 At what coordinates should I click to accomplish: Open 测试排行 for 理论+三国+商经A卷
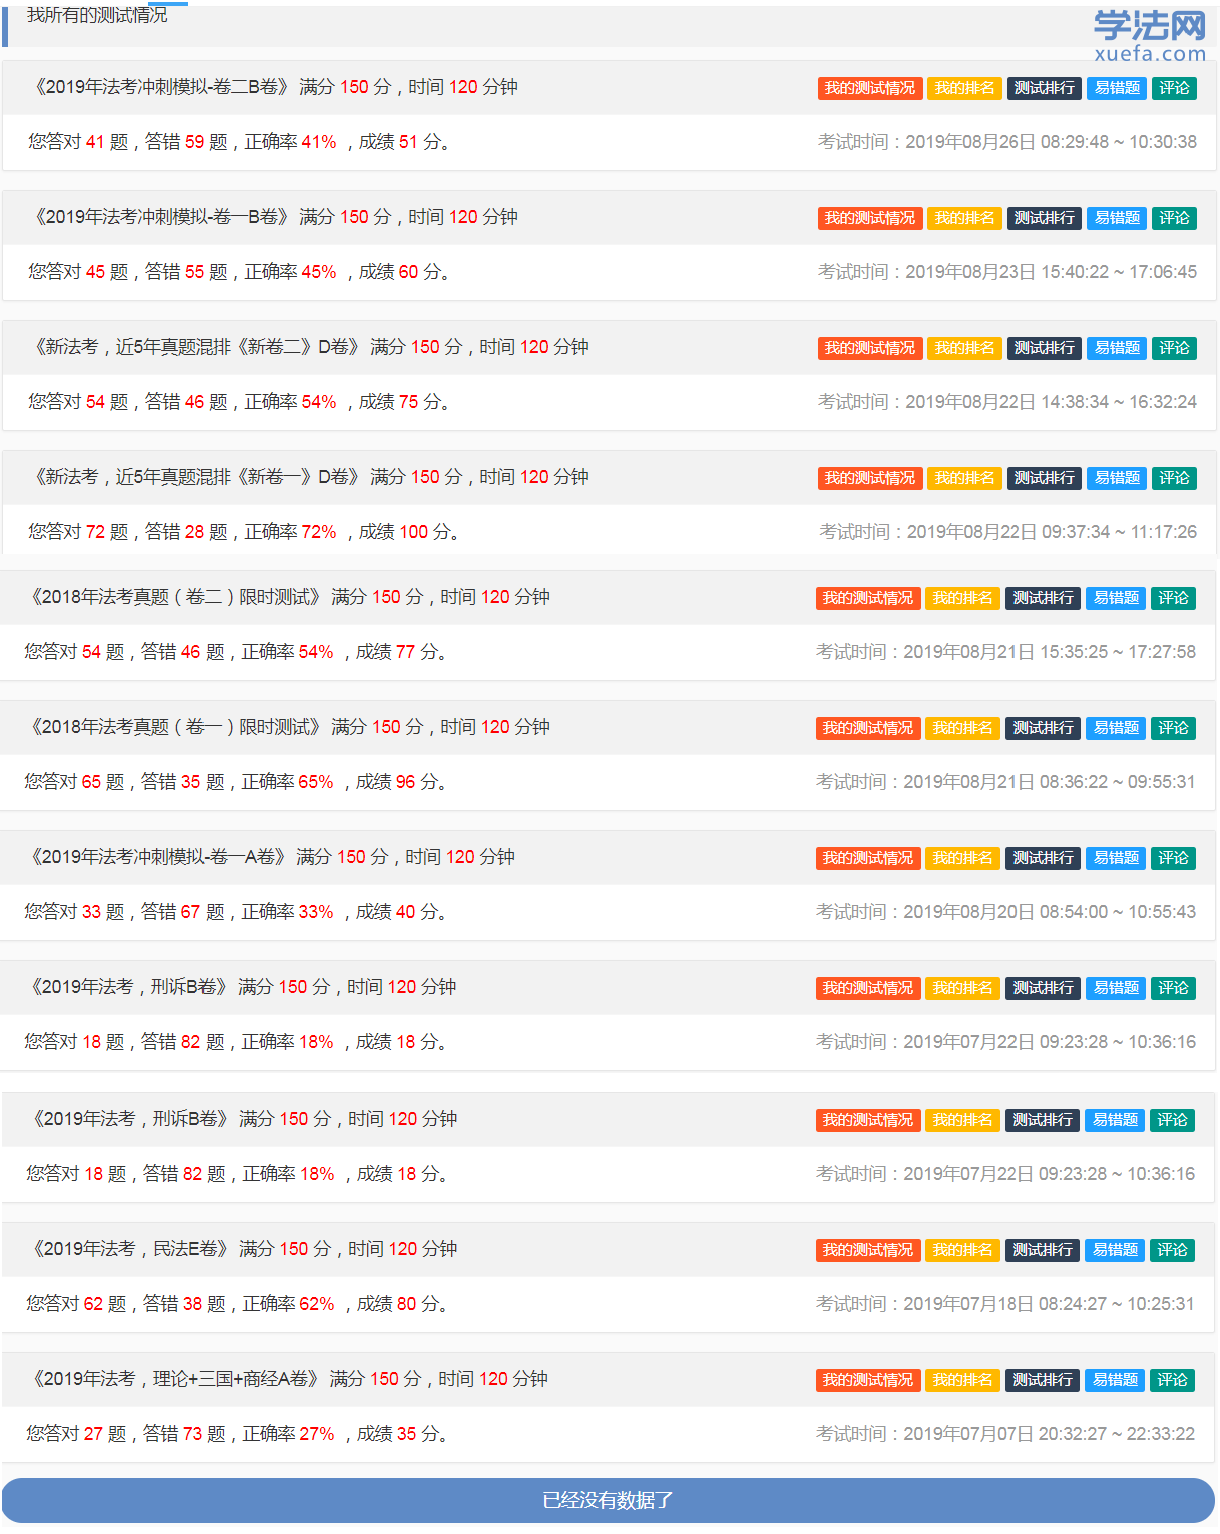1042,1380
